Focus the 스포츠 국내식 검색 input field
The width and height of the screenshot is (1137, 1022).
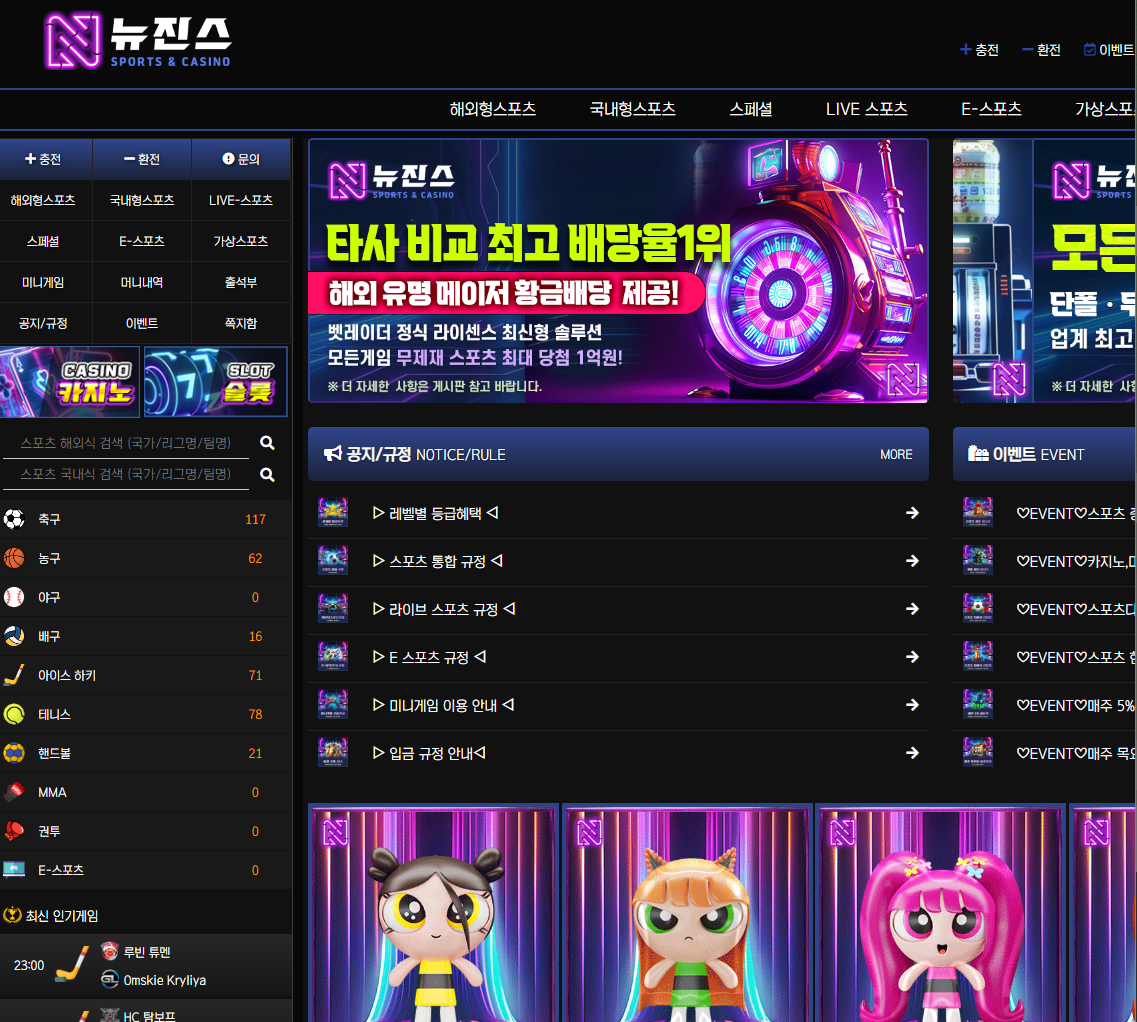click(126, 474)
